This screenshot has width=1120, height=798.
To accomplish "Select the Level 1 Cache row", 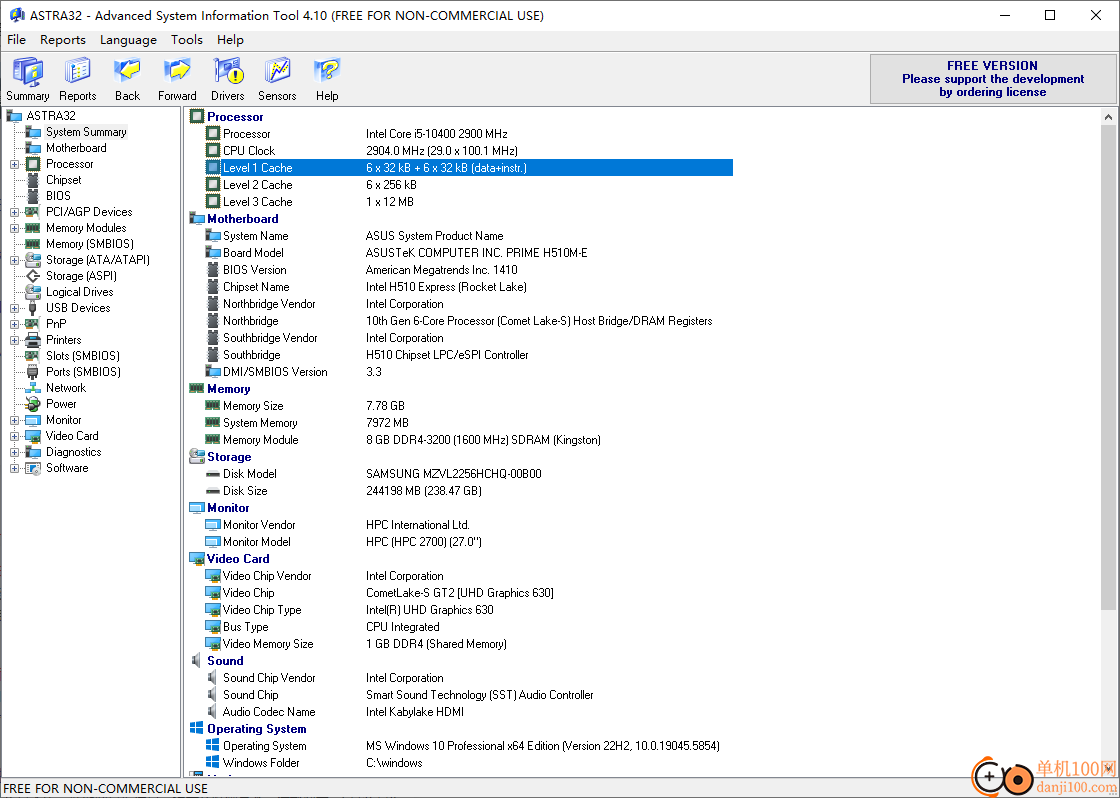I will tap(469, 168).
